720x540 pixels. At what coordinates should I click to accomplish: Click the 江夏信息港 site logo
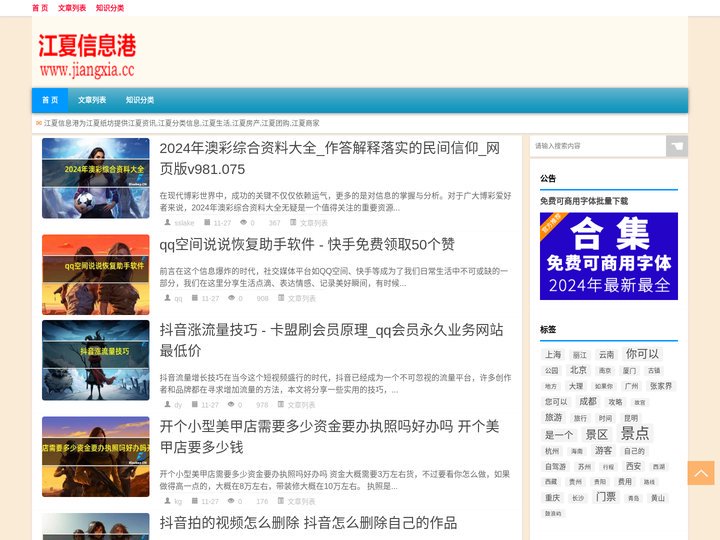click(x=87, y=55)
